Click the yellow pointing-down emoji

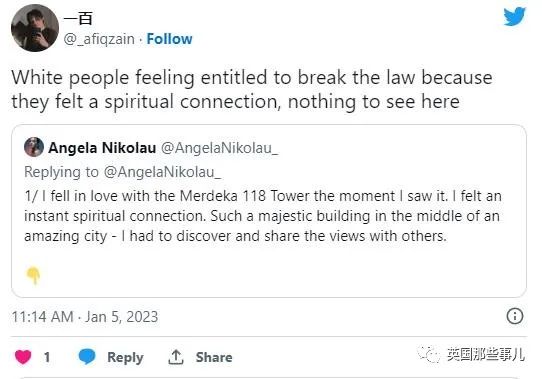[x=34, y=275]
